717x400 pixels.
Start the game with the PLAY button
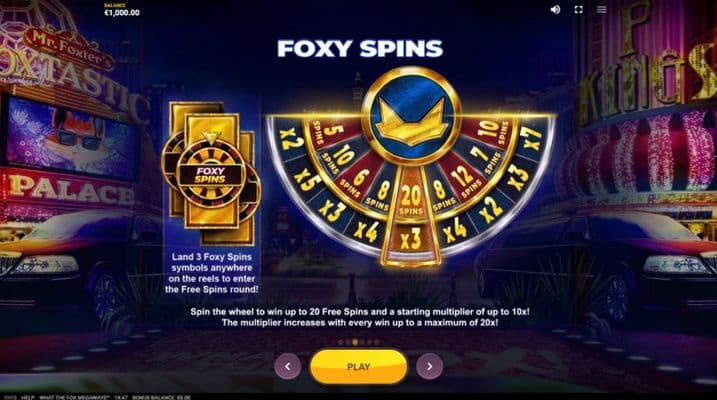tap(358, 367)
